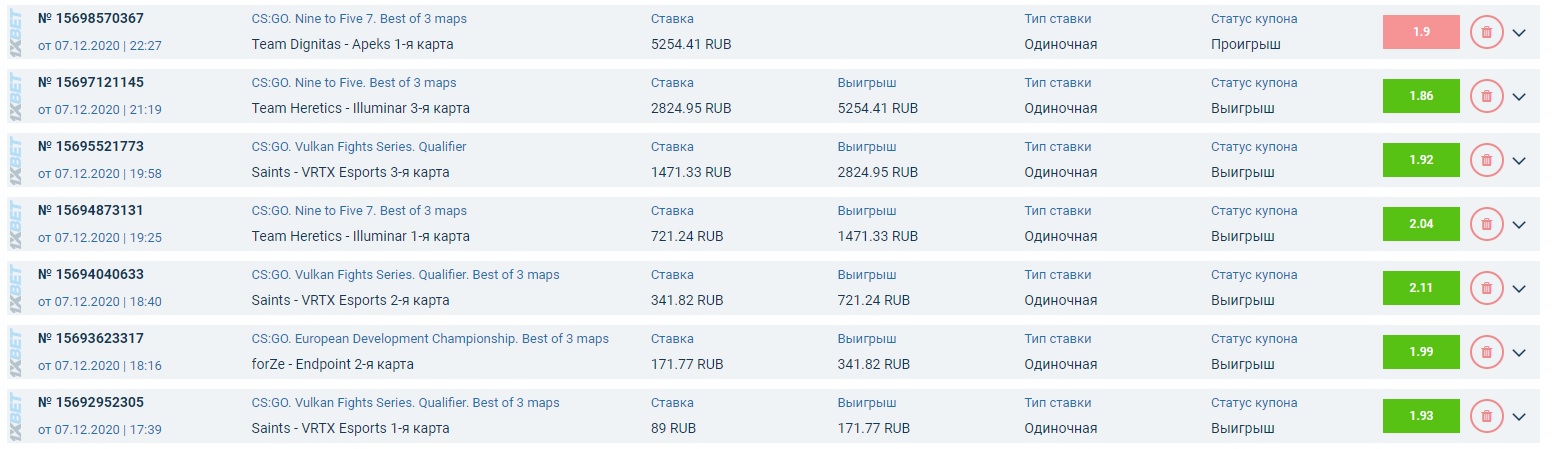Click 1XBET logo beside coupon № 15698570367
Screen dimensions: 1554x449
pos(15,32)
